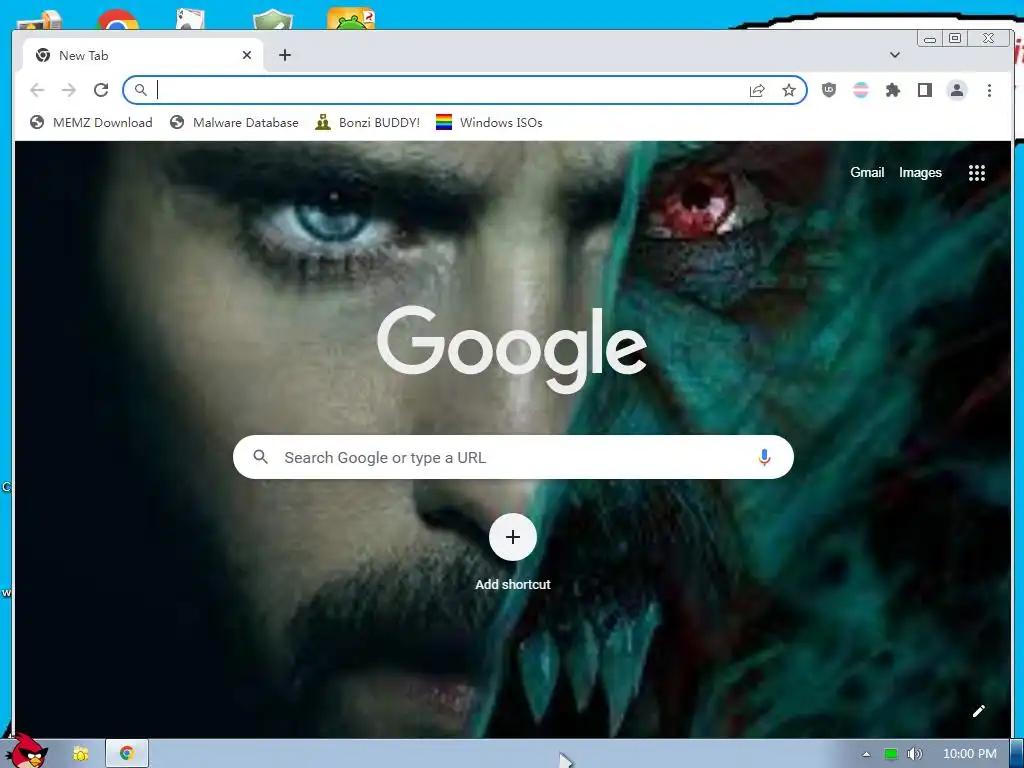Image resolution: width=1024 pixels, height=768 pixels.
Task: Start voice search with microphone icon
Action: coord(764,457)
